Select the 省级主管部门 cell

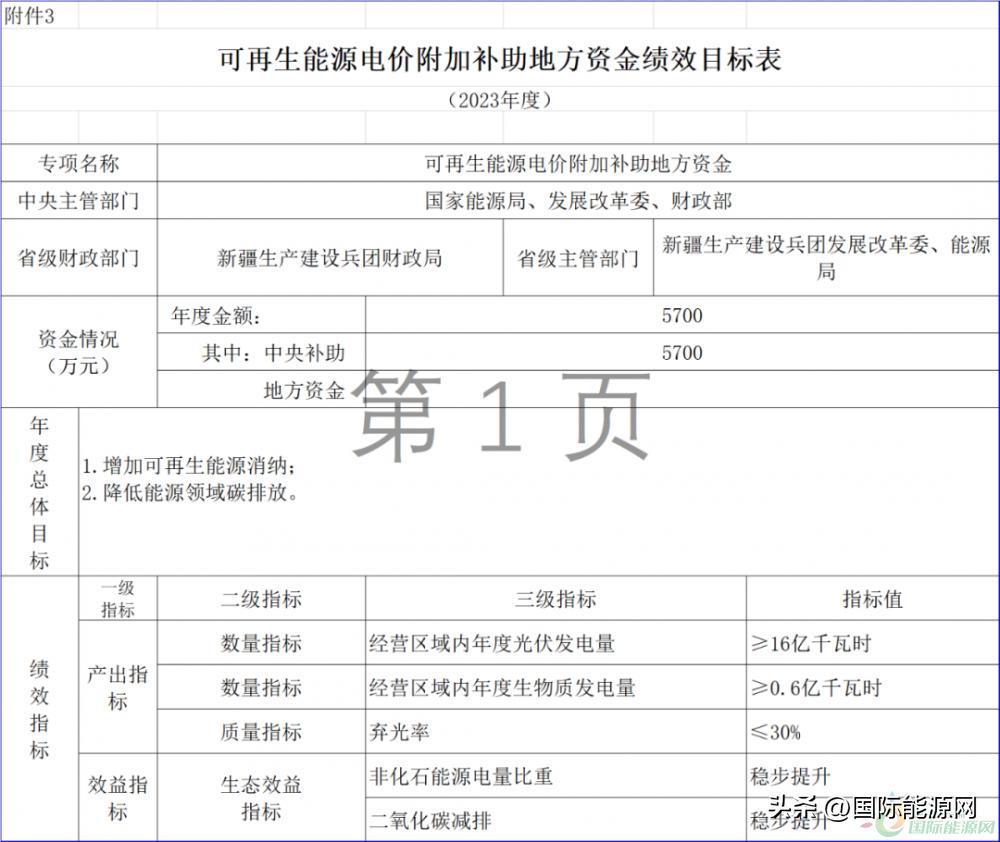(x=578, y=257)
